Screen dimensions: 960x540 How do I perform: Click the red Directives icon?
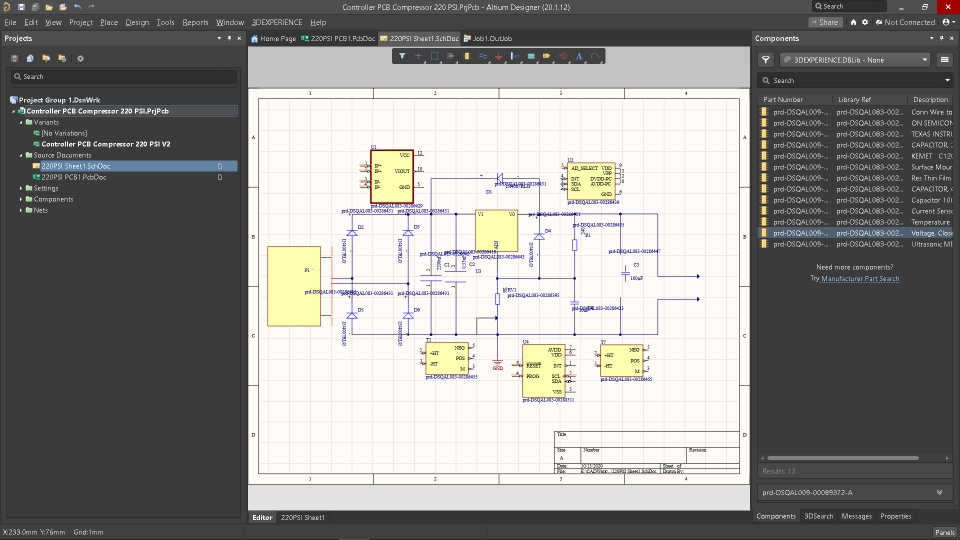click(563, 56)
